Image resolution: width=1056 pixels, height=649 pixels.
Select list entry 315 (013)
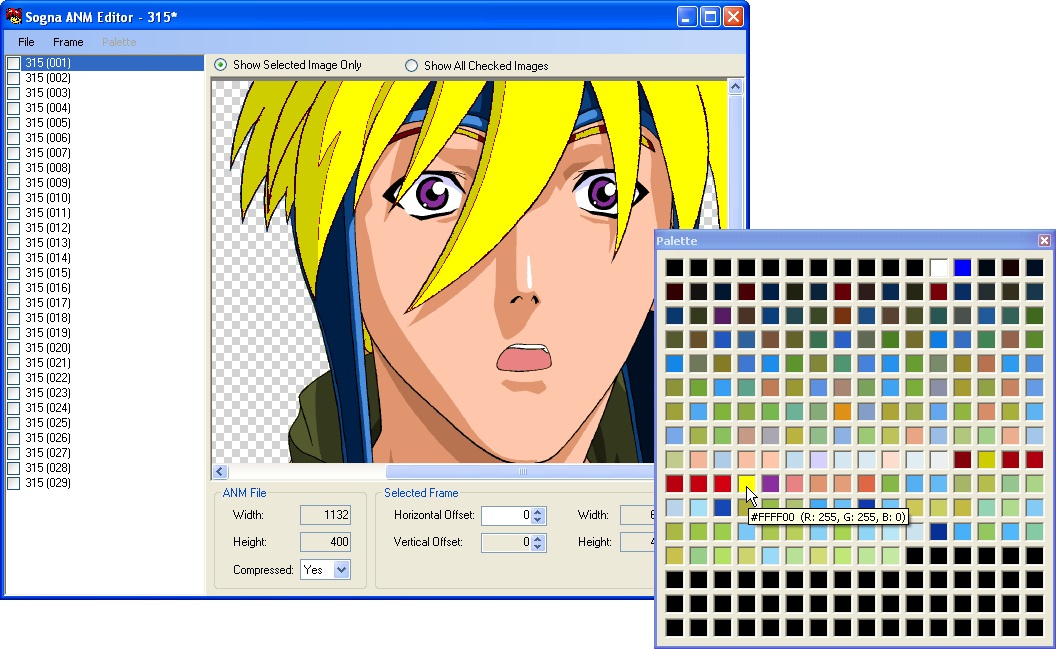[48, 242]
